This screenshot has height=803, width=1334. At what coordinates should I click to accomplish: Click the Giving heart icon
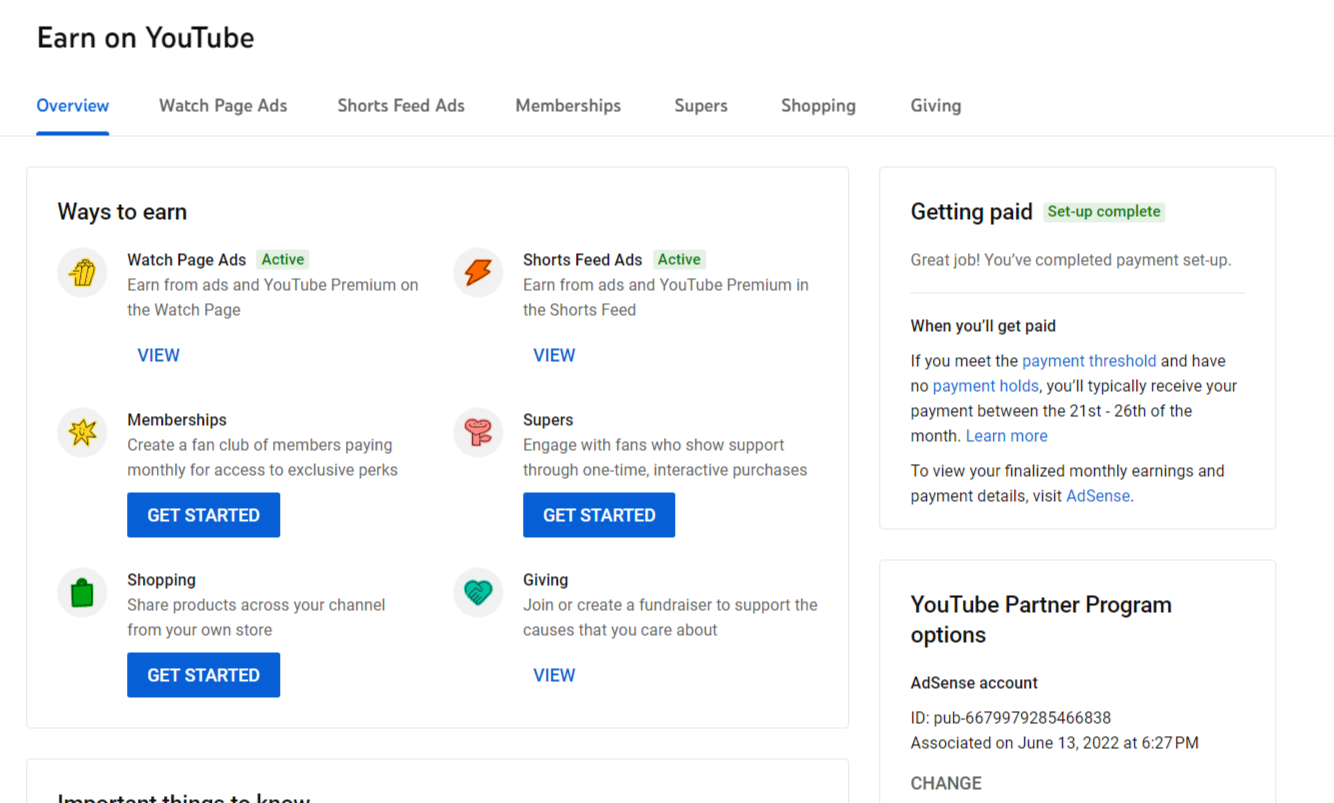coord(478,592)
